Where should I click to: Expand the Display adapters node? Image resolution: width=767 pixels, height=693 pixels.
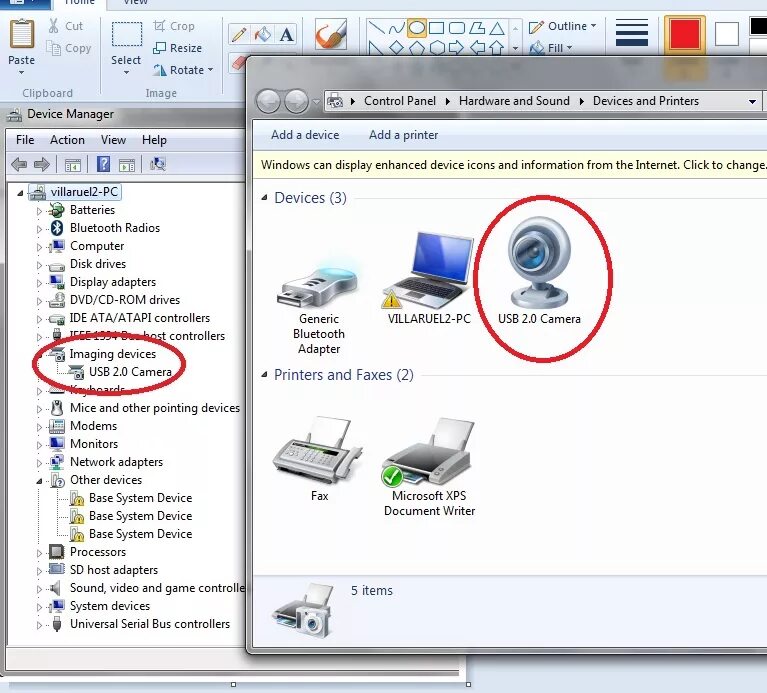point(39,283)
